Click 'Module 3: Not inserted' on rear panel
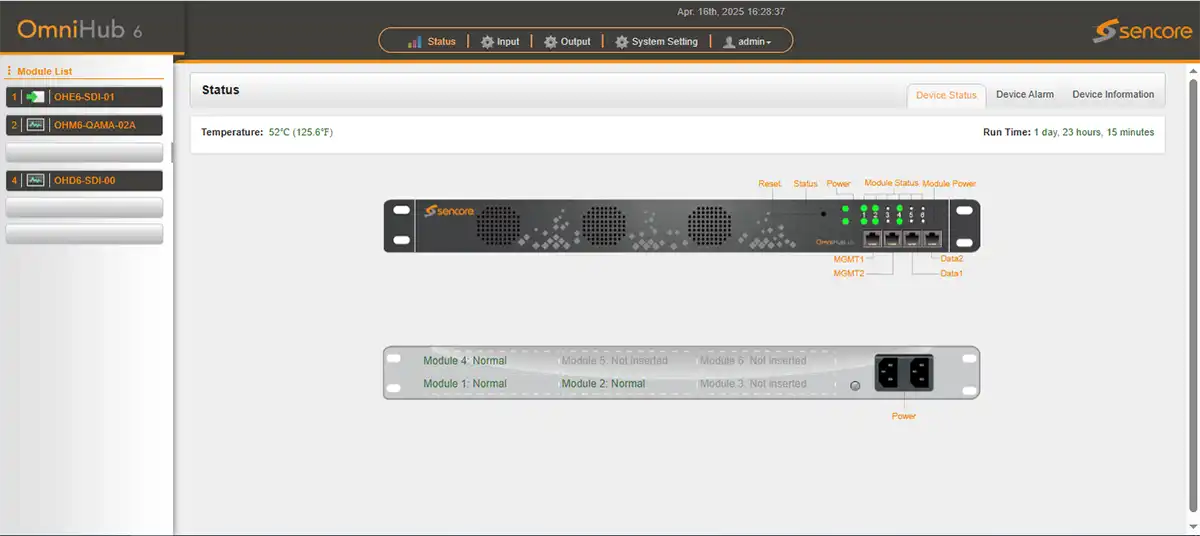This screenshot has width=1200, height=536. [753, 383]
